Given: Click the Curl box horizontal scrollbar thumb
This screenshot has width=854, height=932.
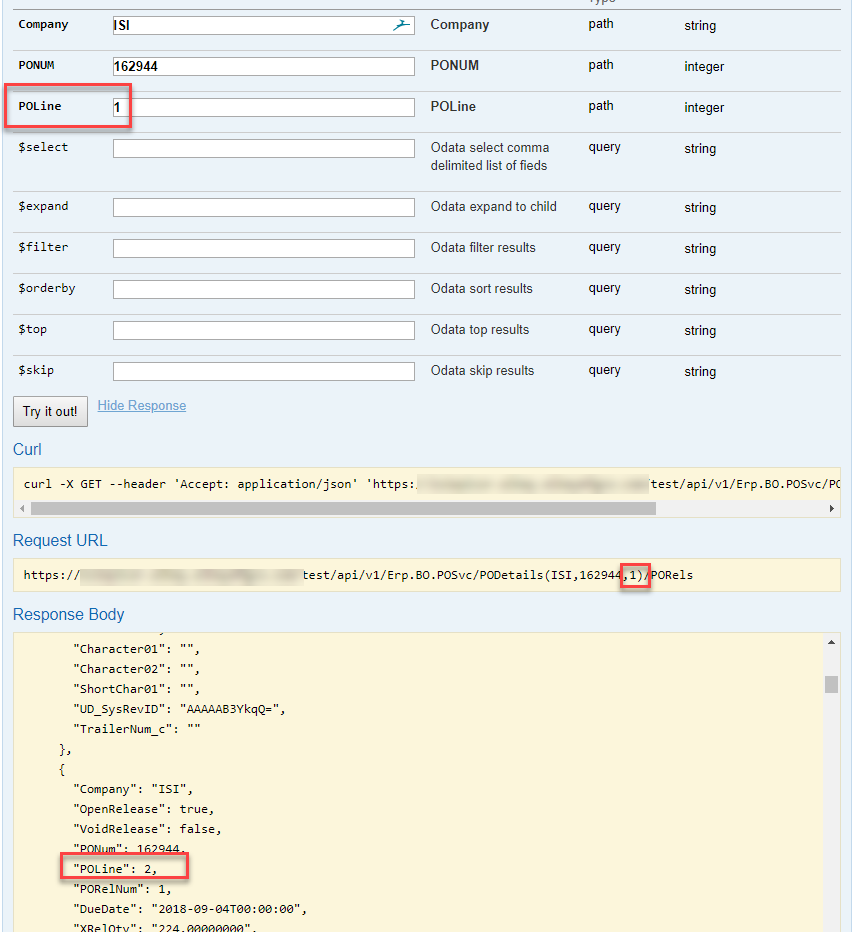Looking at the screenshot, I should (x=343, y=508).
